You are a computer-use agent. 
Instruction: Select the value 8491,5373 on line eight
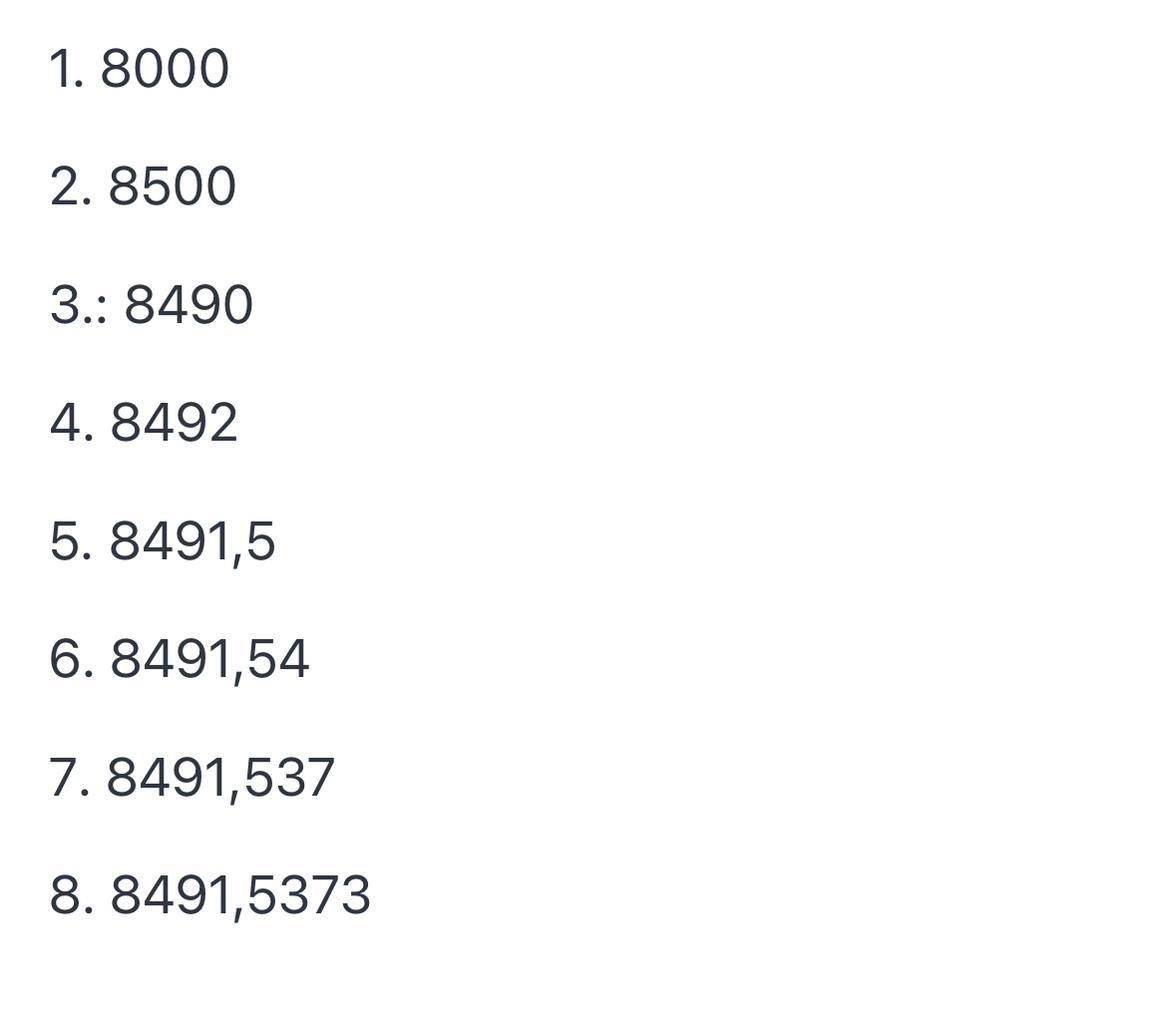(x=240, y=896)
